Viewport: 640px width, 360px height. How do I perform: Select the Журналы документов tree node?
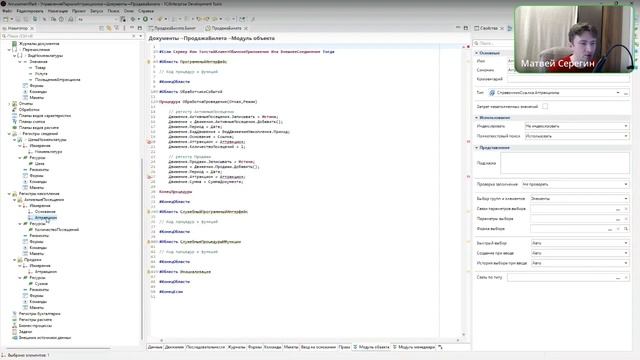click(x=39, y=43)
